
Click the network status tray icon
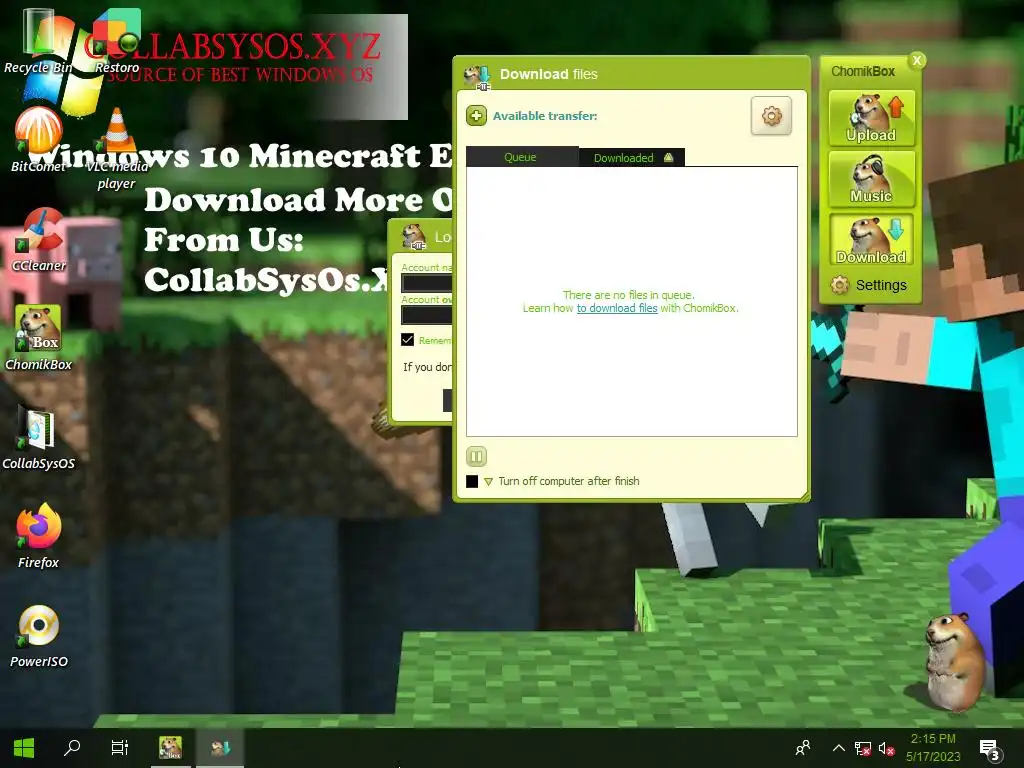pyautogui.click(x=863, y=748)
